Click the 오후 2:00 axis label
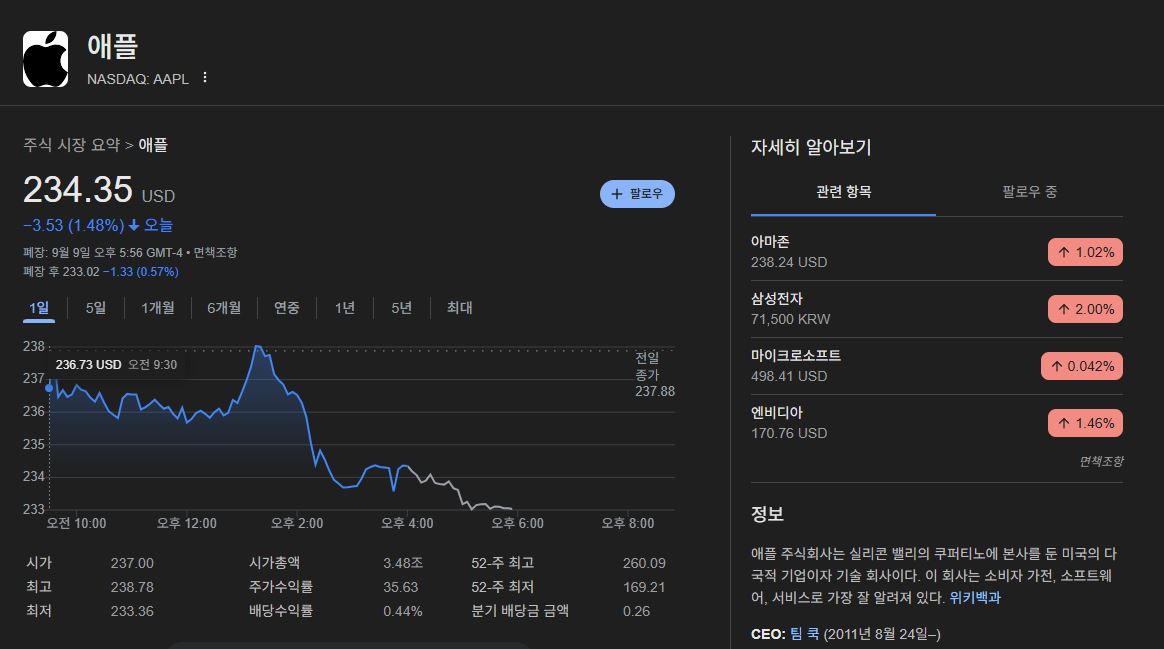The width and height of the screenshot is (1164, 649). click(x=297, y=524)
